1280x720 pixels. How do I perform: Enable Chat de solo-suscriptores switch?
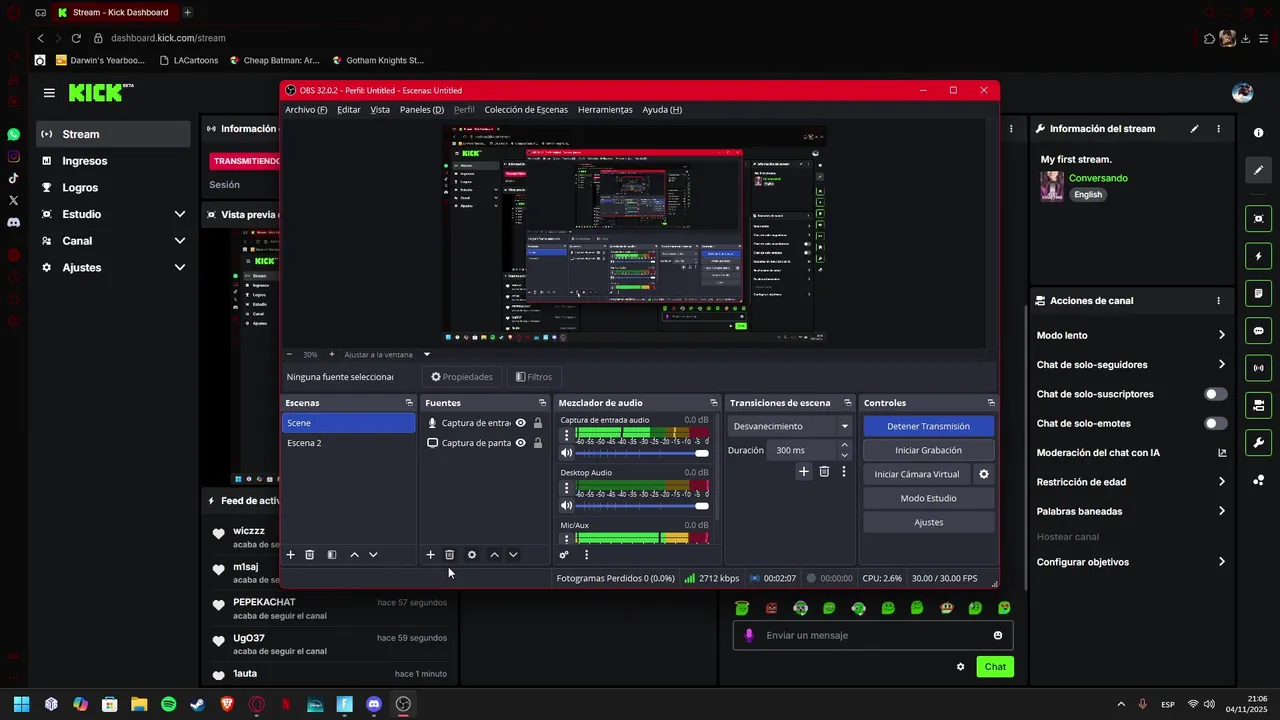pos(1215,394)
